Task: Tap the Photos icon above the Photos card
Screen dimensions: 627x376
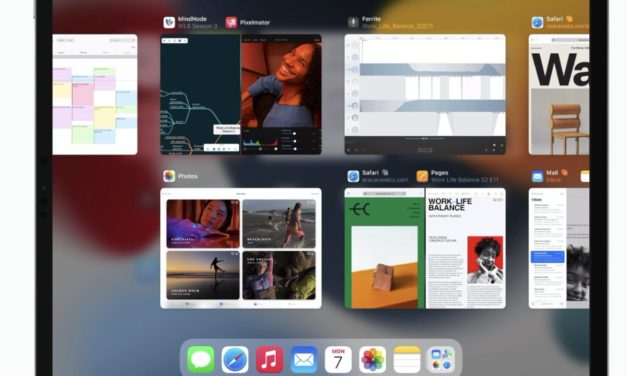Action: point(169,176)
